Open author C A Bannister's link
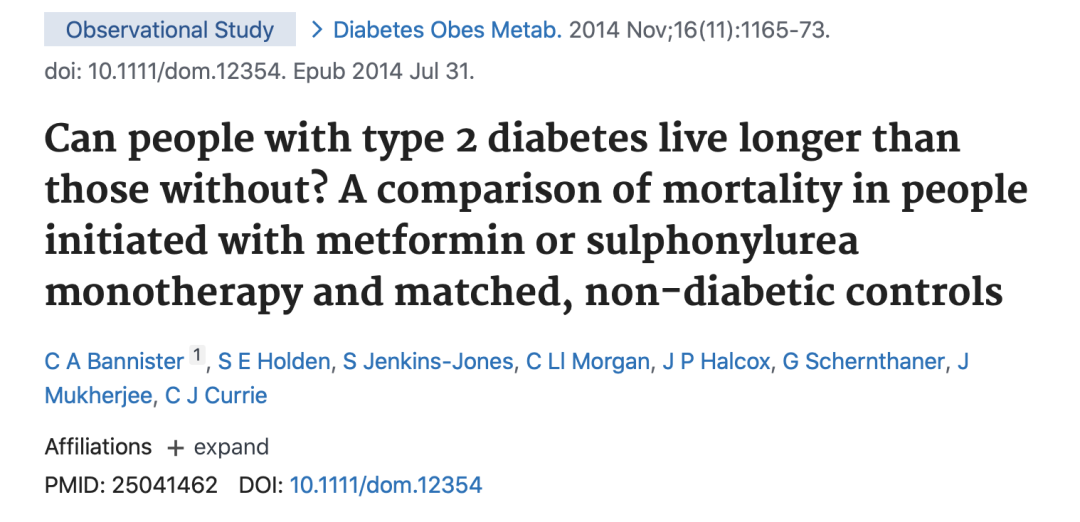This screenshot has width=1080, height=522. (x=115, y=361)
